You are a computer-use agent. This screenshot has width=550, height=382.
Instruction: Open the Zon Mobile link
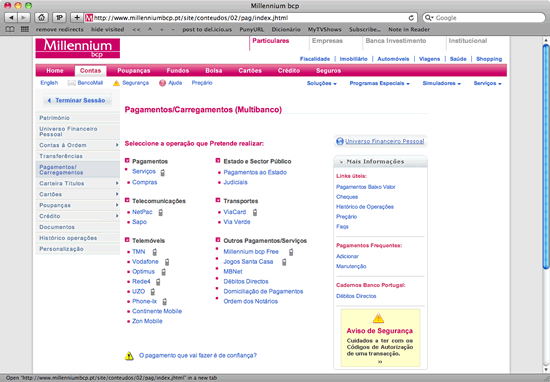point(147,321)
